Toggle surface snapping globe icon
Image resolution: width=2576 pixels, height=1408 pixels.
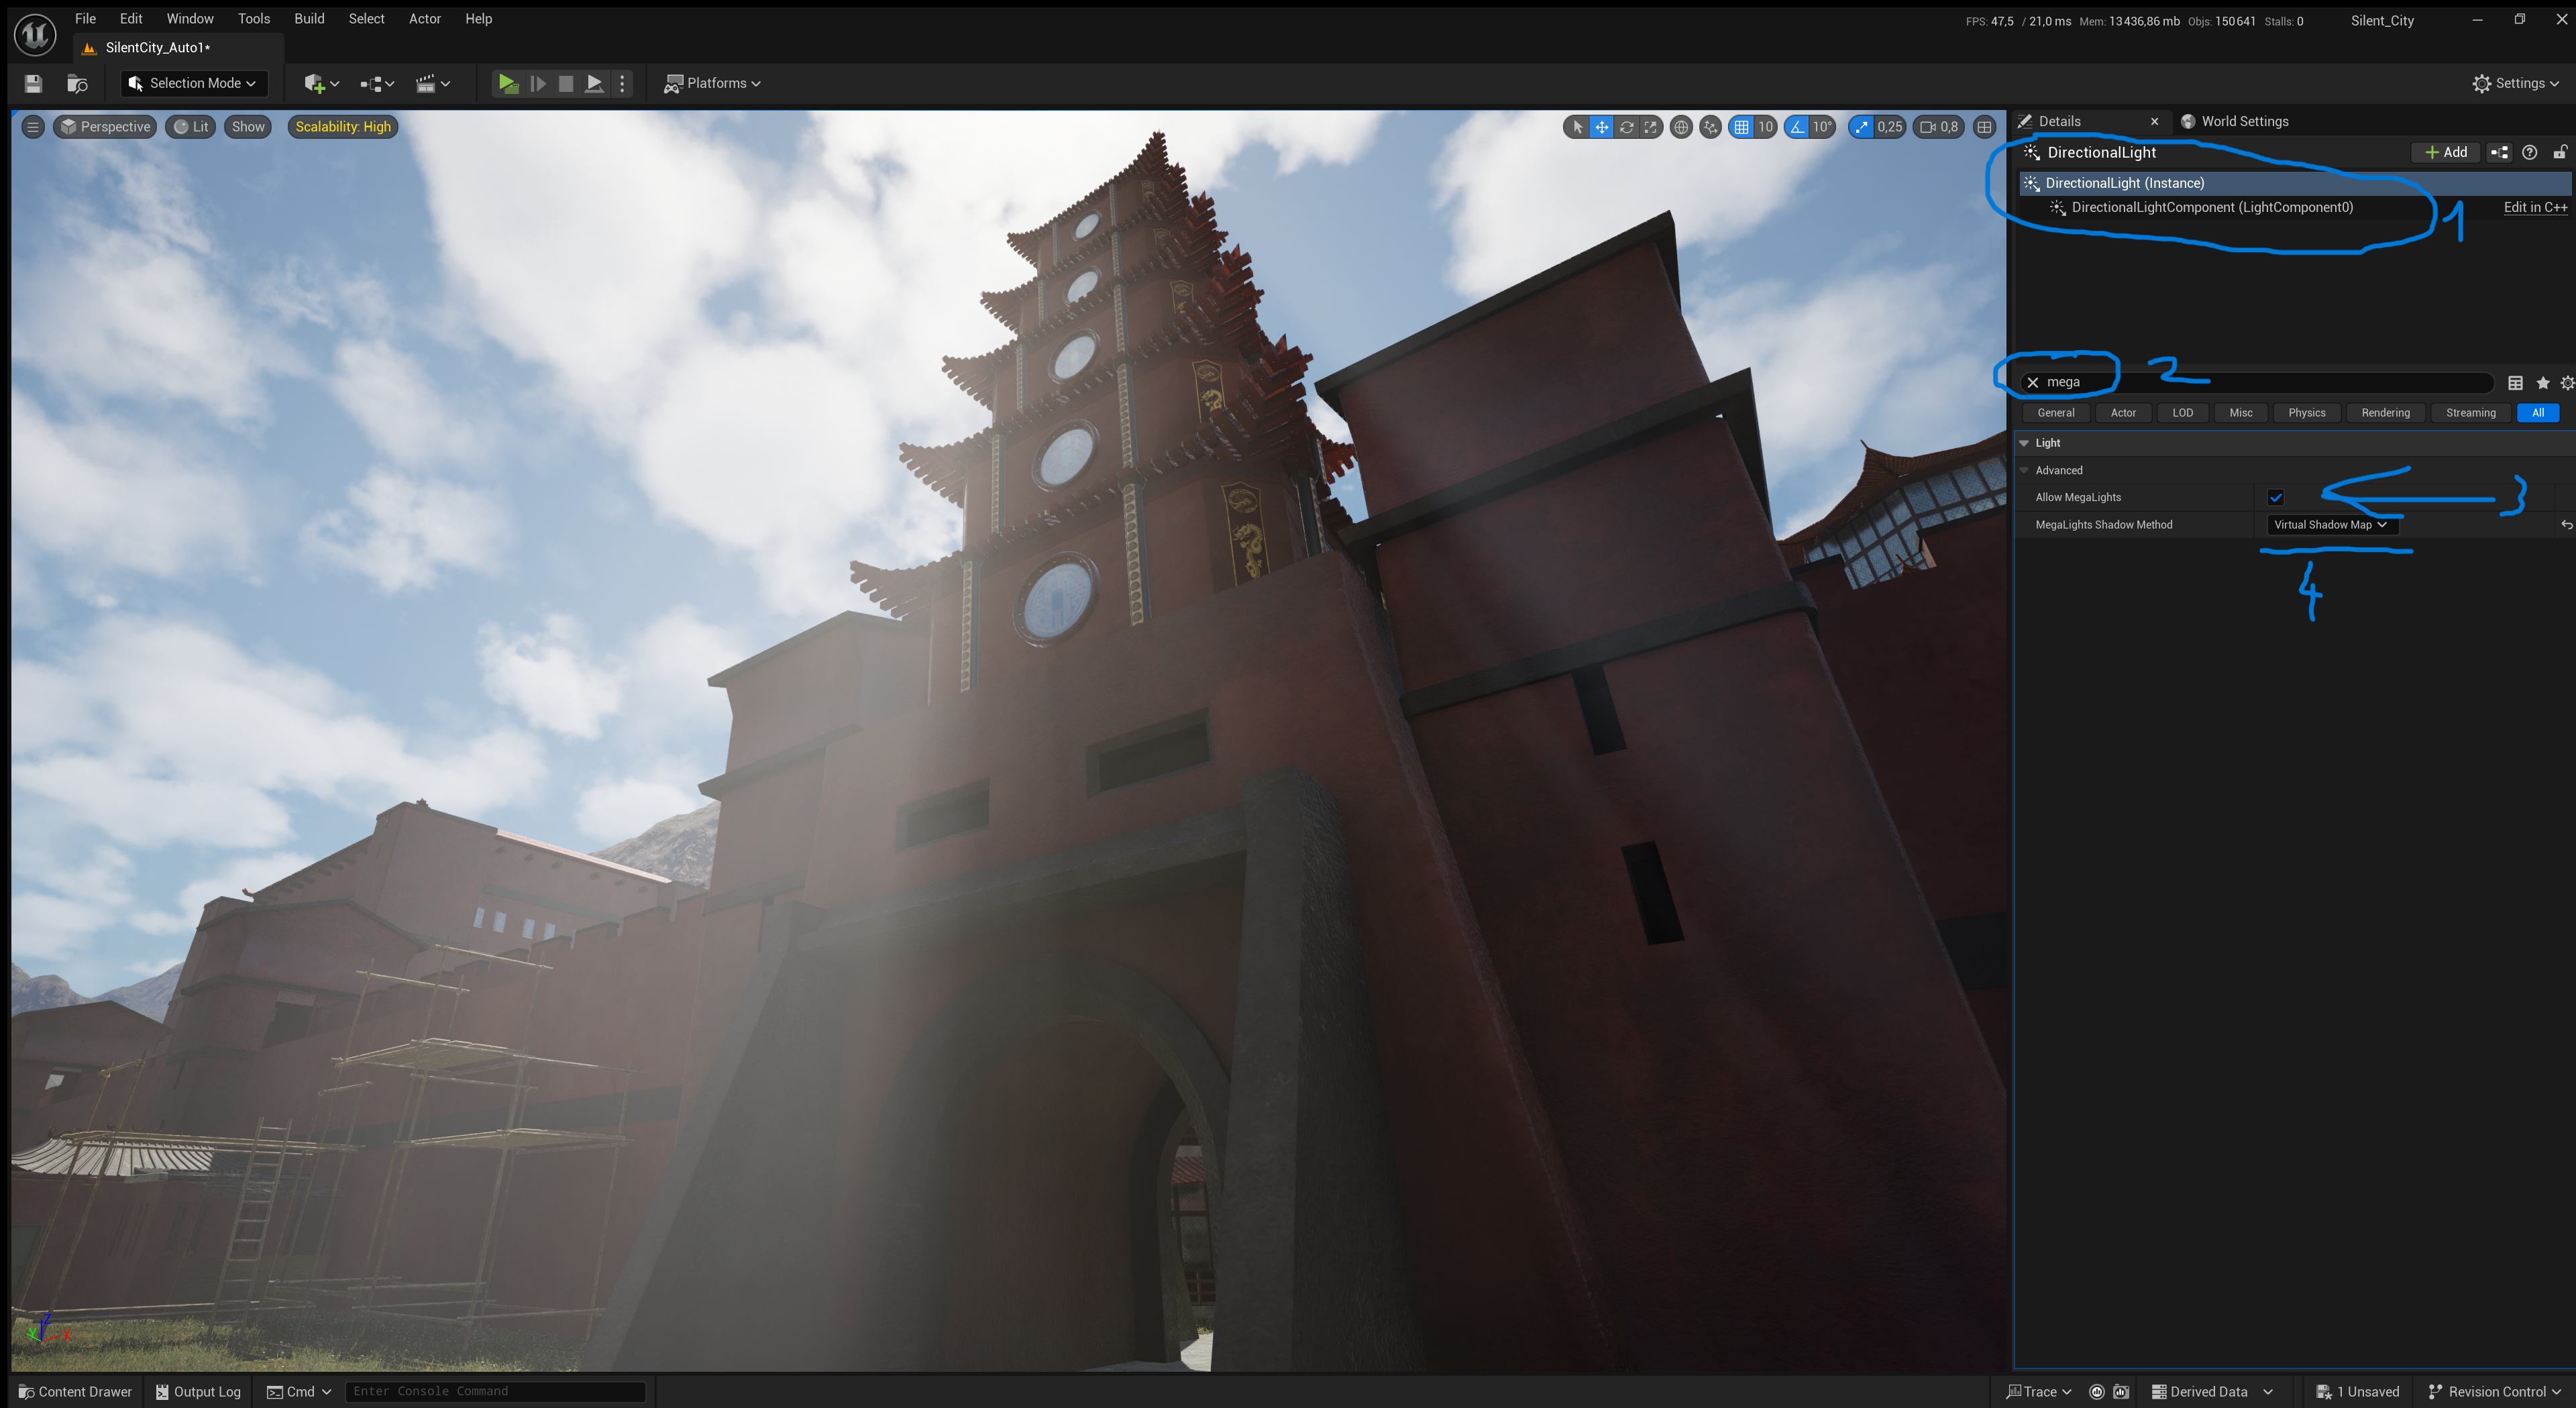1681,127
